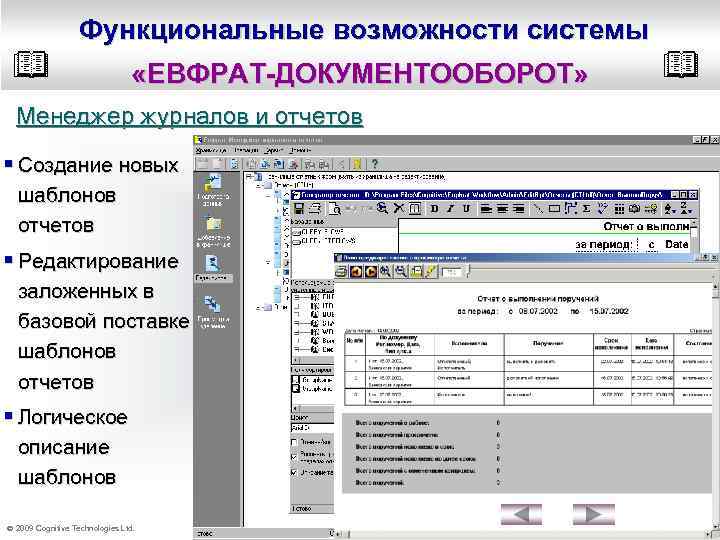Viewport: 720px width, 540px height.
Task: Center text in report editor toolbar
Action: [x=502, y=209]
